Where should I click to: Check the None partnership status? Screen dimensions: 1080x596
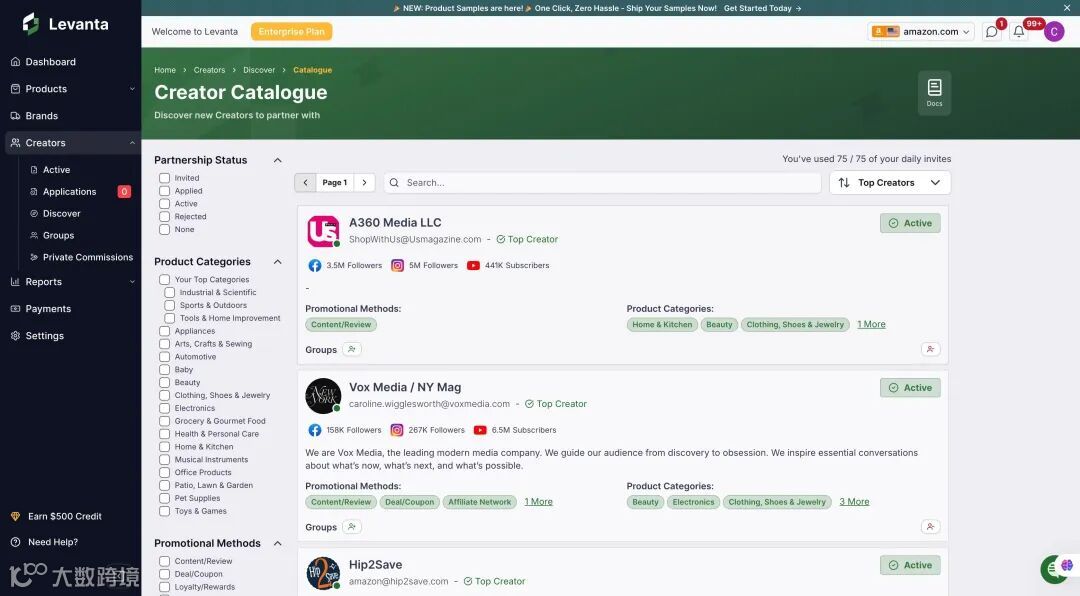165,229
